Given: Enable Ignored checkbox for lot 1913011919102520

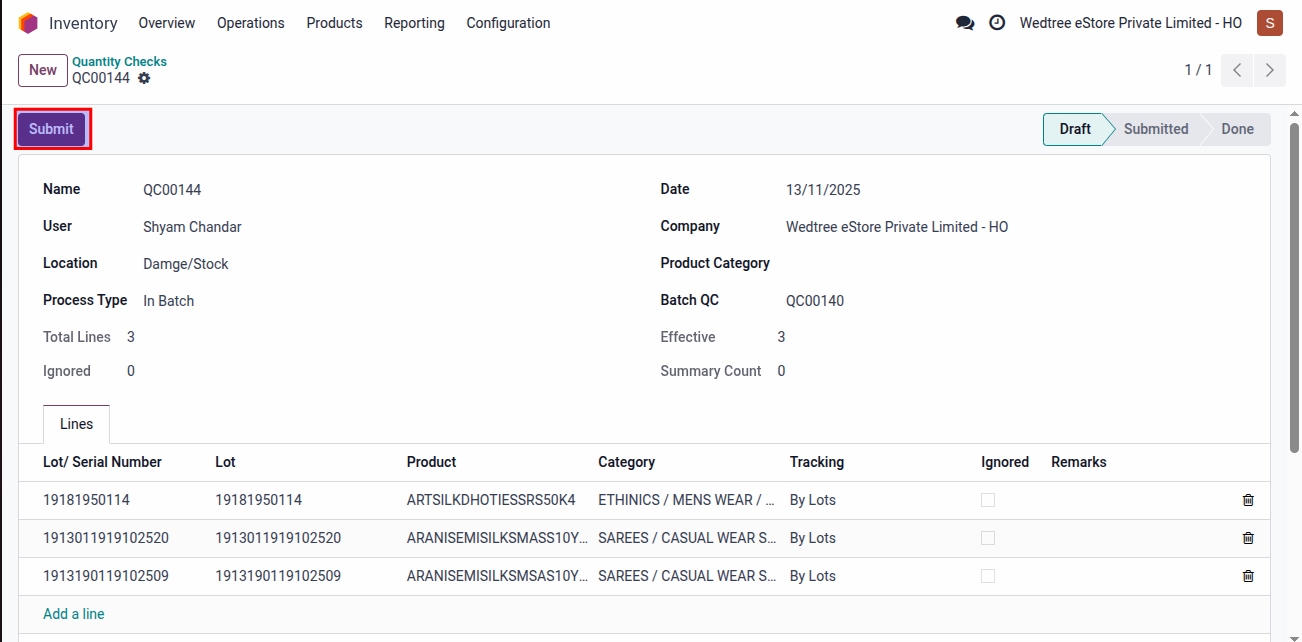Looking at the screenshot, I should click(987, 538).
